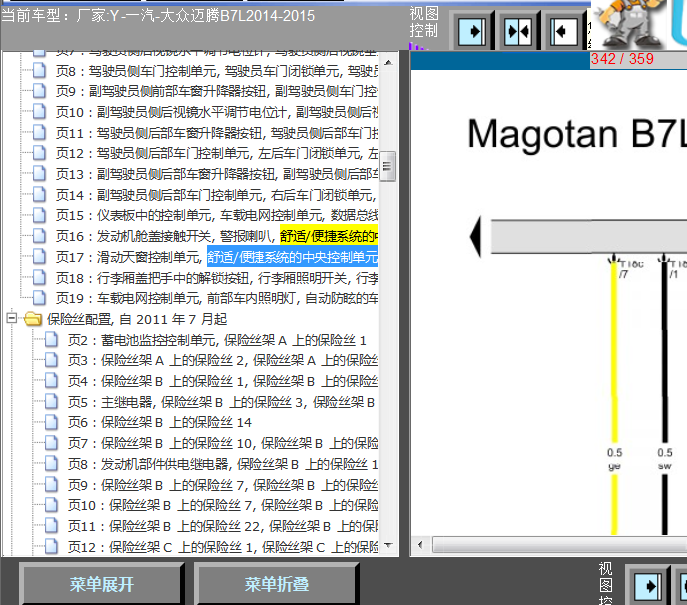
Task: Click the document icon of 页16
Action: coord(39,236)
